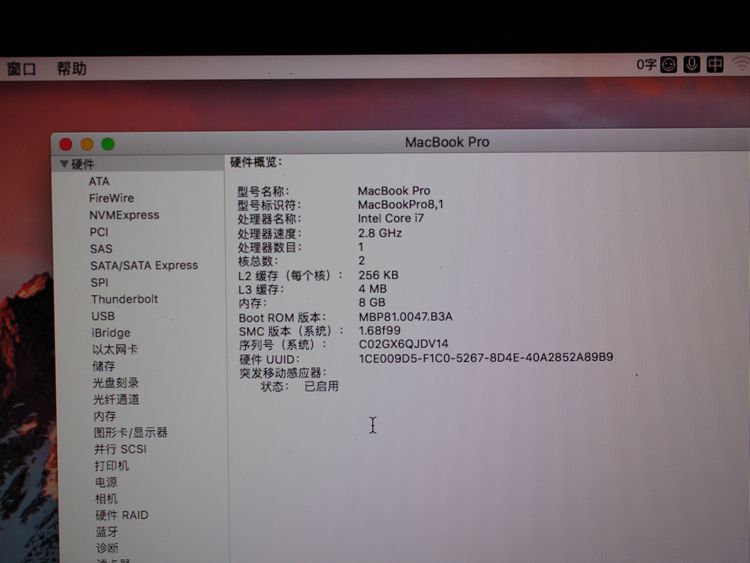Select 并行 SCSI in the sidebar

120,449
